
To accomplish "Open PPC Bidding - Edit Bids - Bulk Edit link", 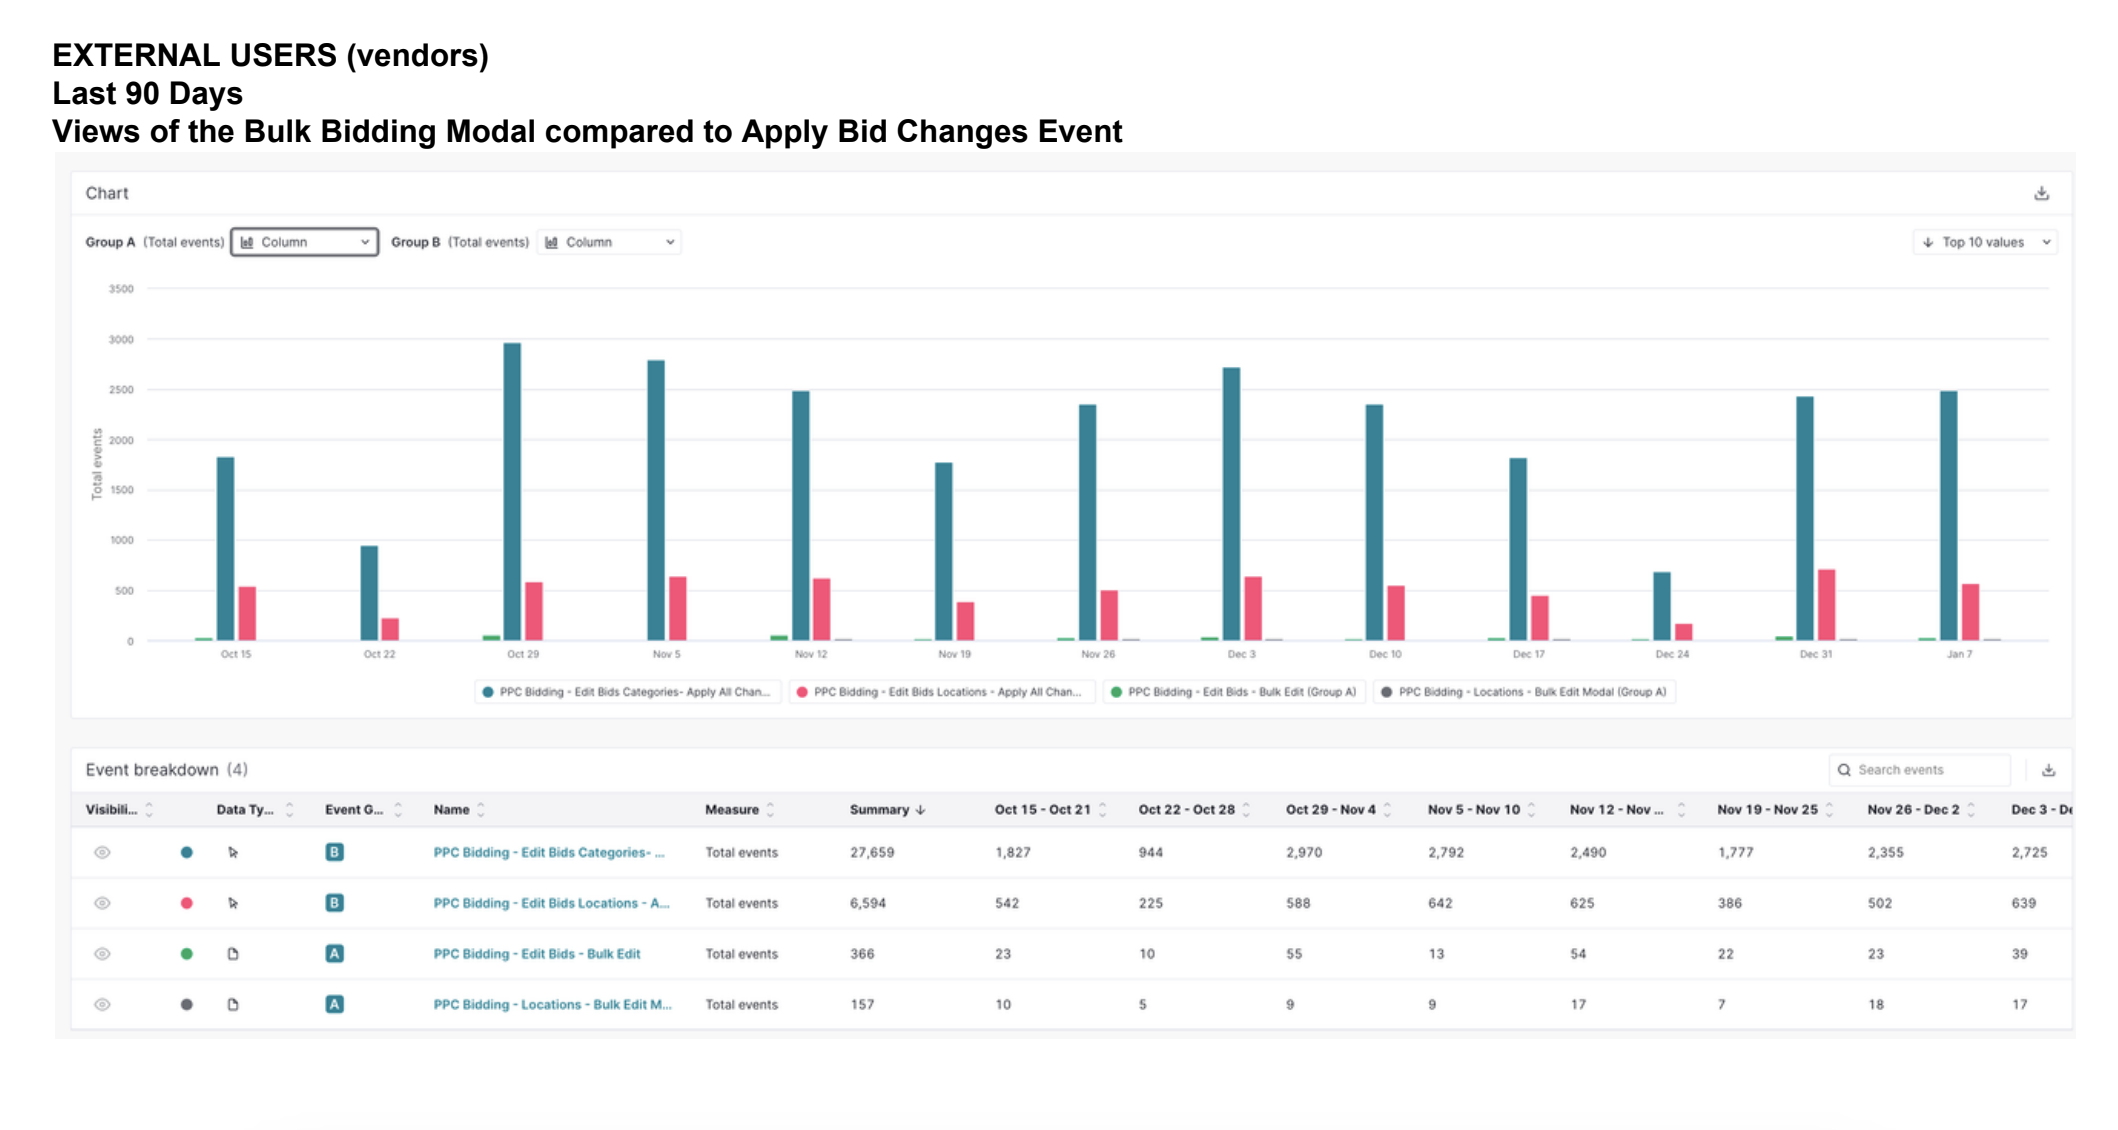I will click(x=536, y=953).
